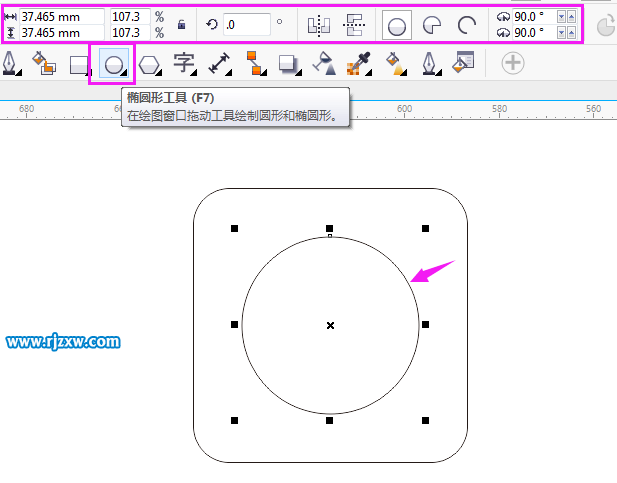Click the object width field 37.465 mm
Image resolution: width=617 pixels, height=483 pixels.
point(60,17)
